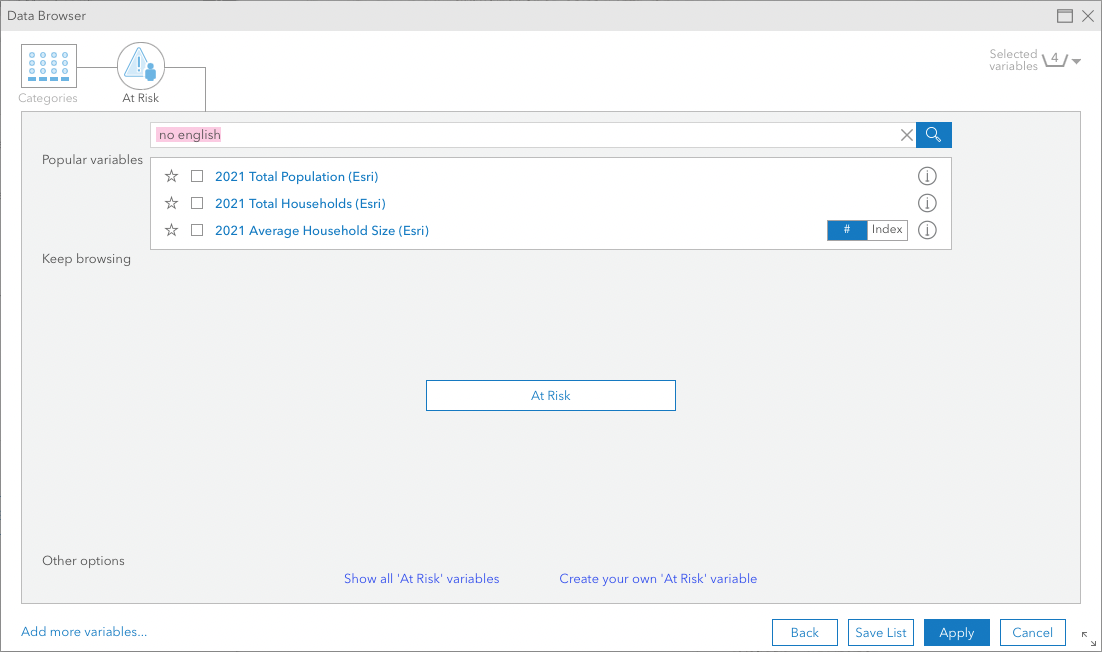Select the At Risk breadcrumb icon
Screen dimensions: 1102x652
tap(141, 66)
